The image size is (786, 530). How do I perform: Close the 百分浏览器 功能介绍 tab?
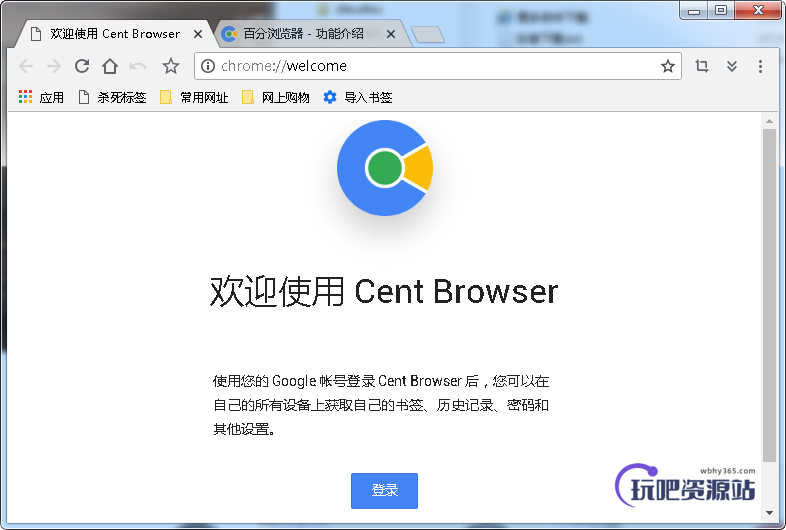391,34
